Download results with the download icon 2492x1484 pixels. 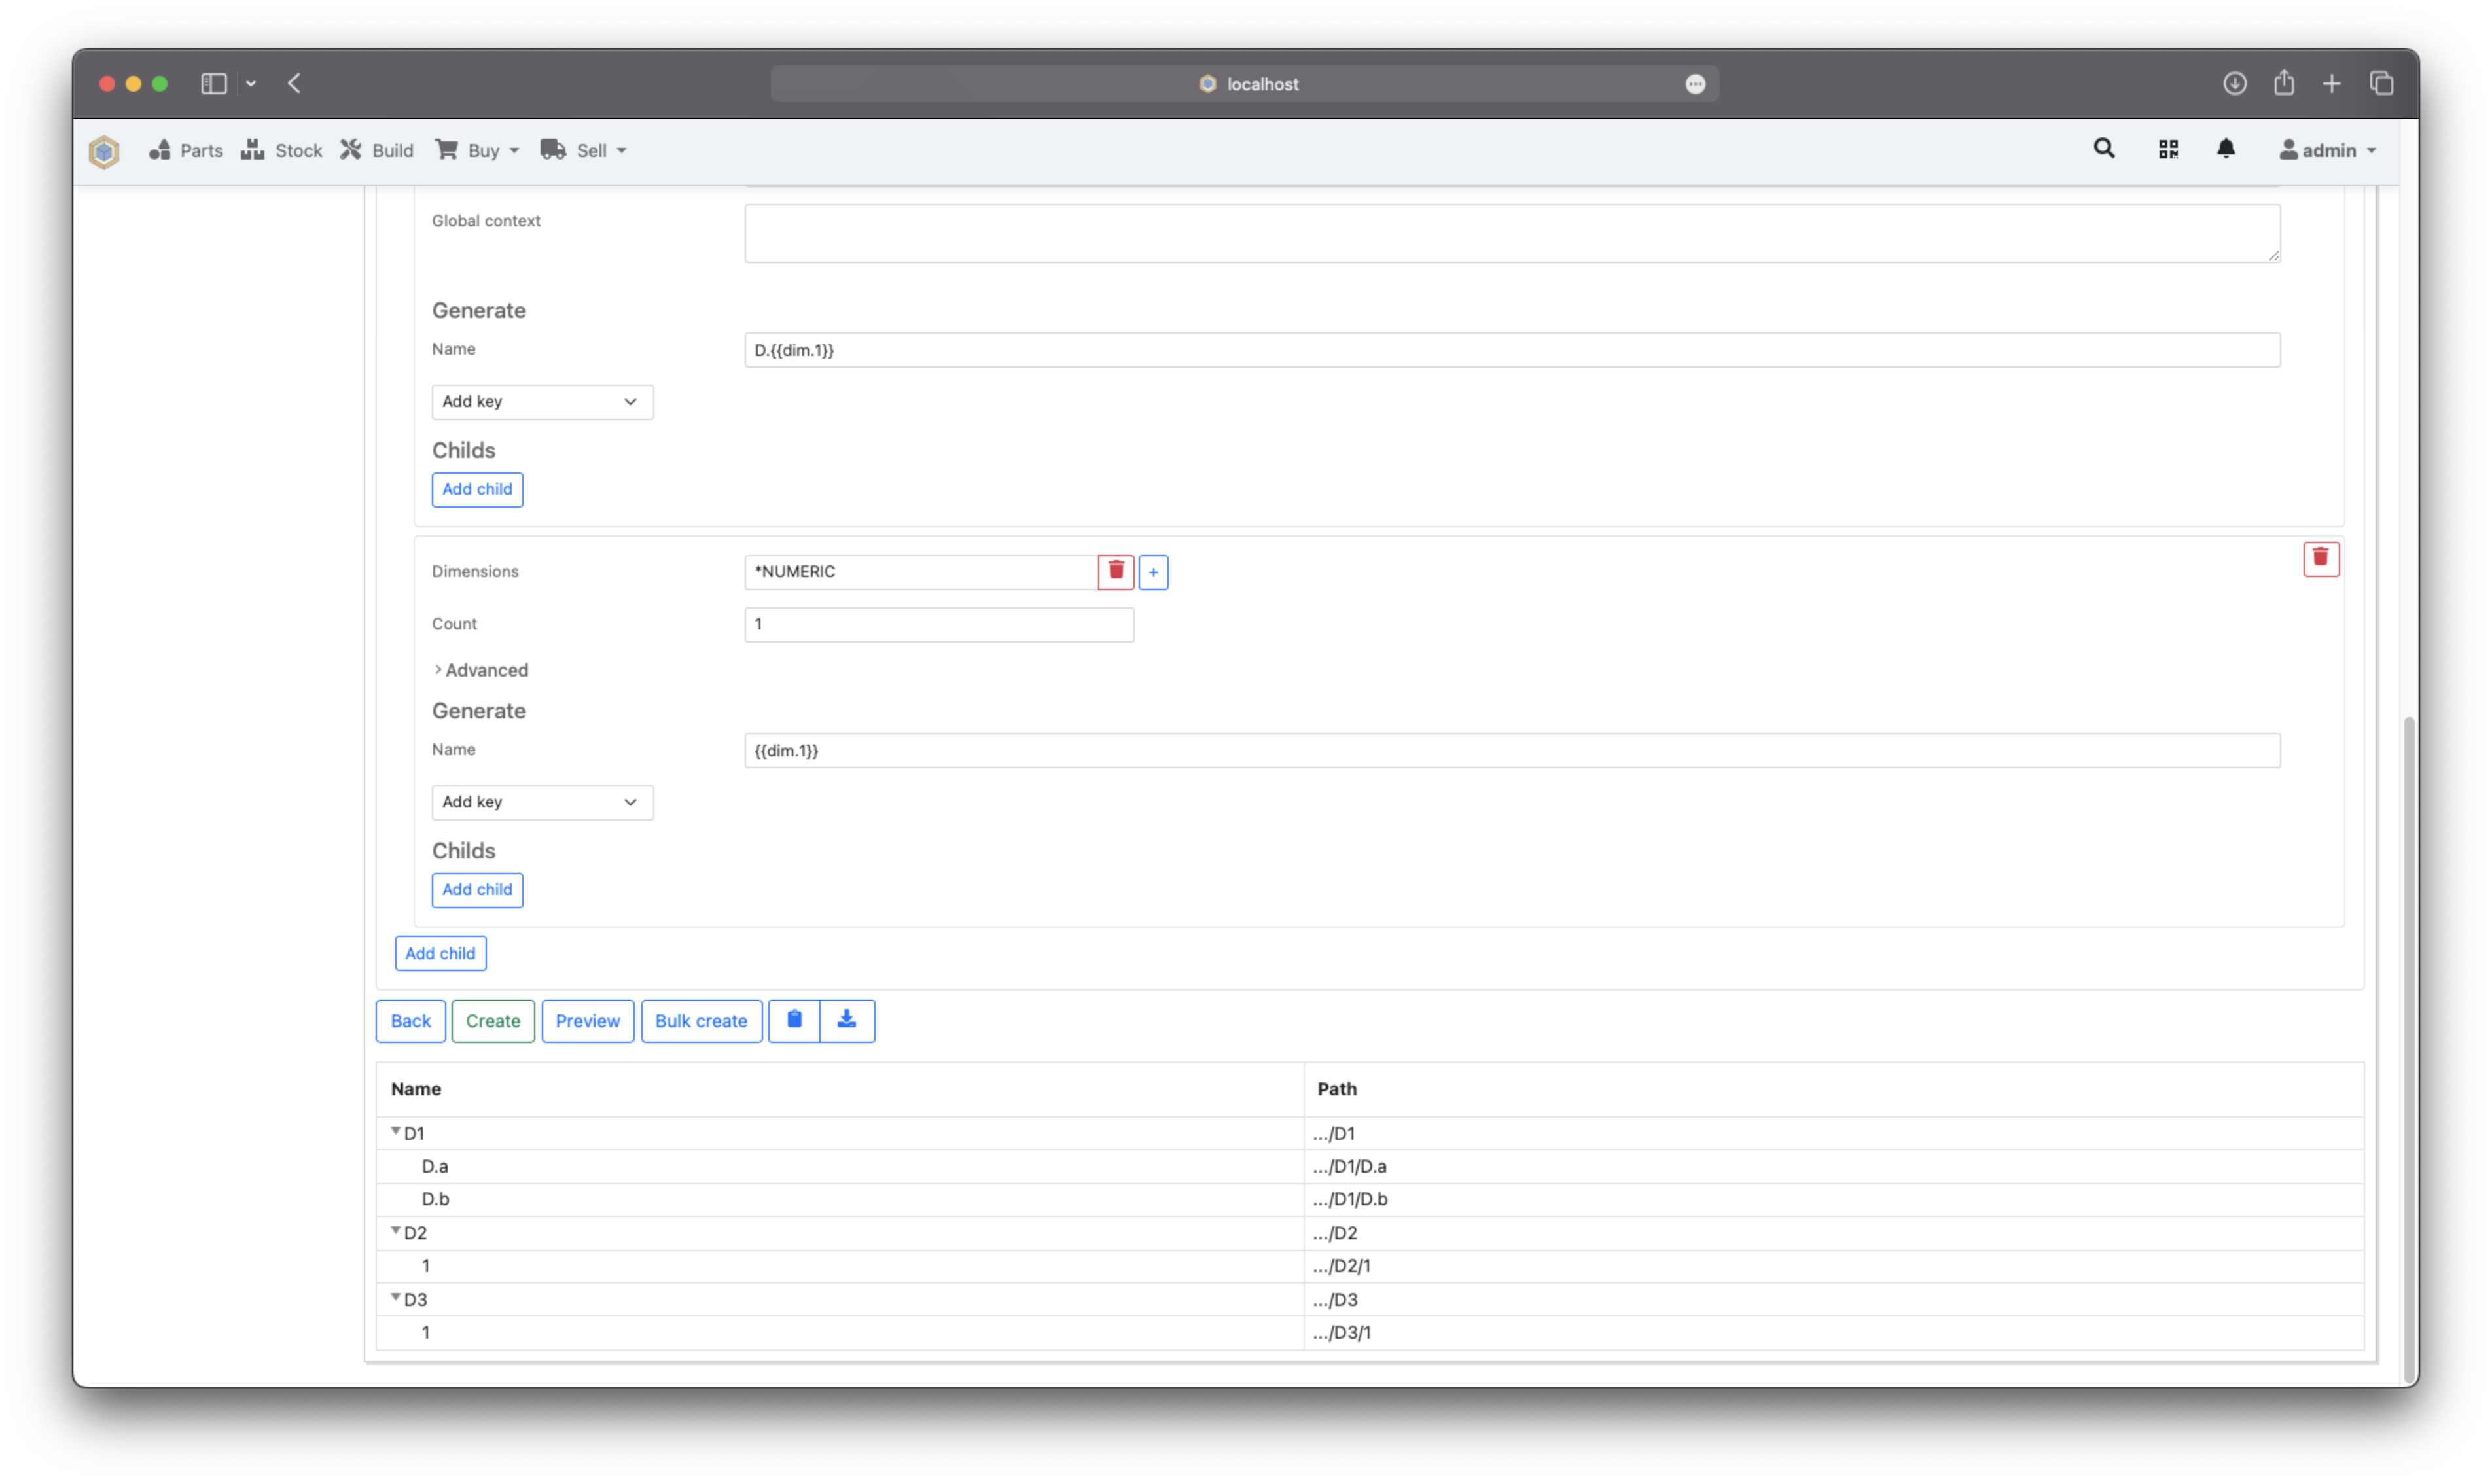click(847, 1020)
